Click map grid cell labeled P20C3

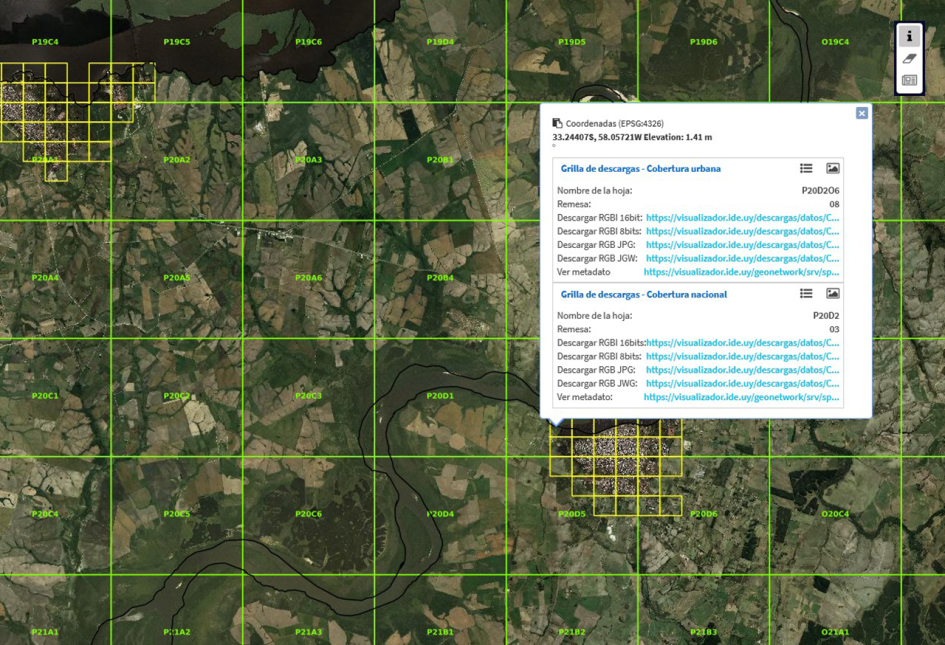(x=308, y=396)
